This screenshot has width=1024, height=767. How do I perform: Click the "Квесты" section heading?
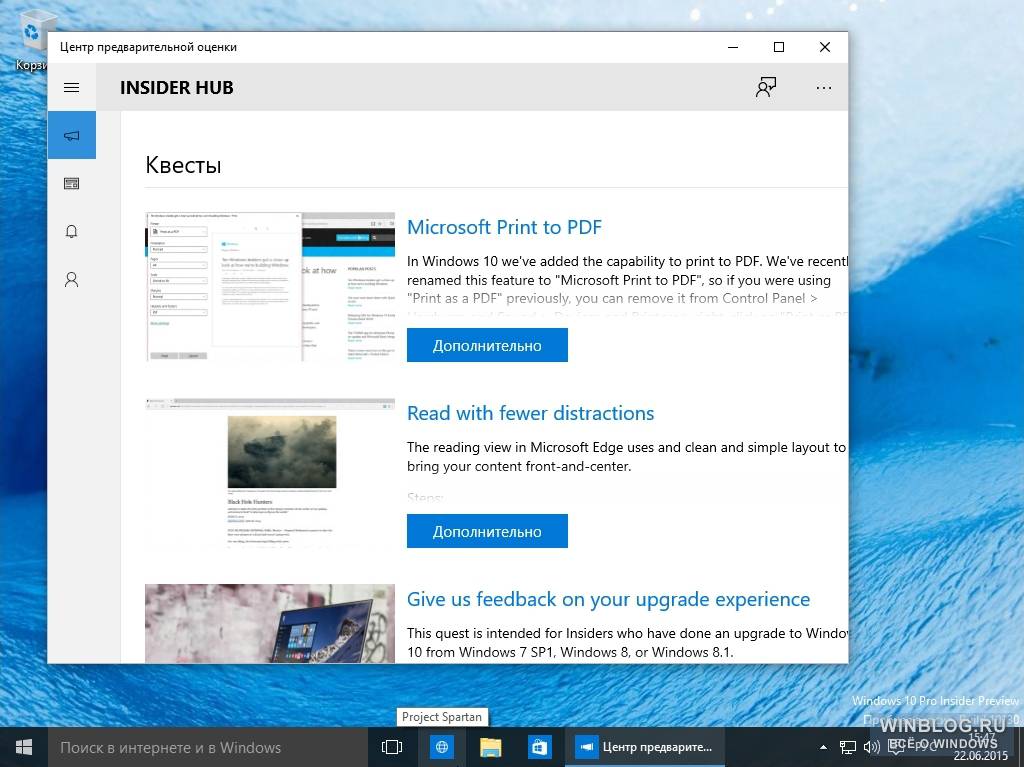(x=183, y=165)
